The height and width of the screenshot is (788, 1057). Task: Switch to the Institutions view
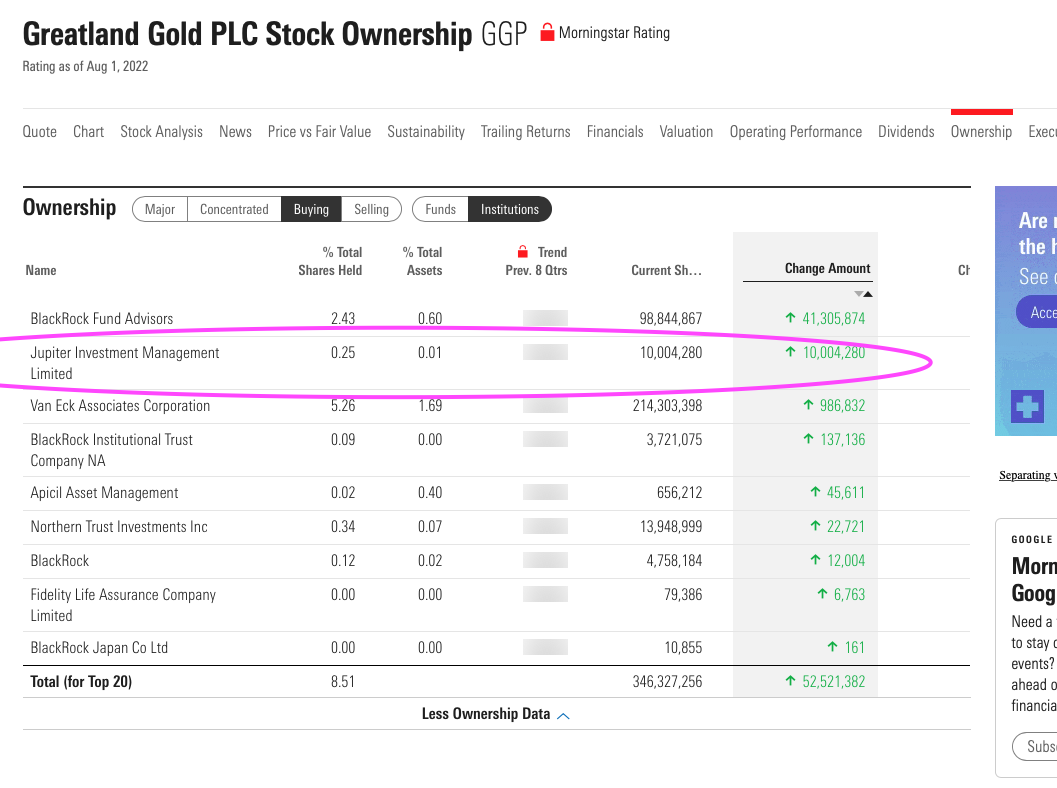pyautogui.click(x=510, y=209)
